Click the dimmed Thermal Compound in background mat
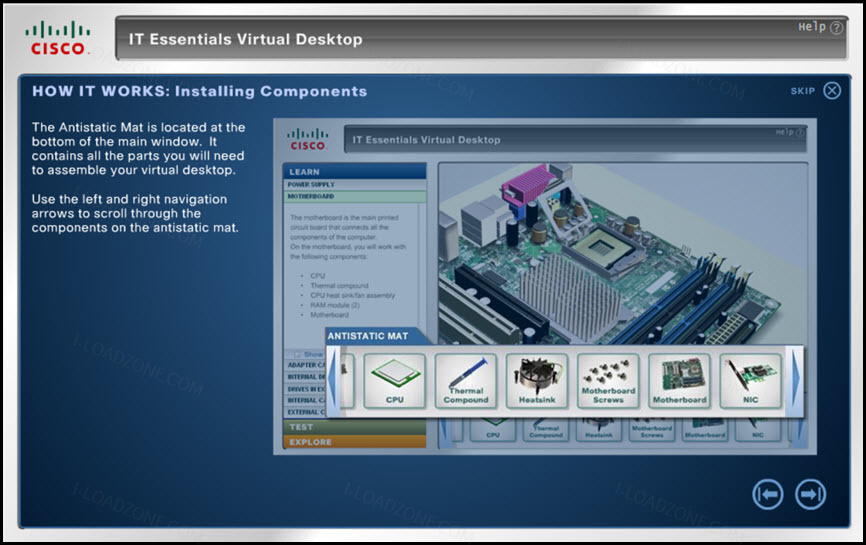Image resolution: width=866 pixels, height=545 pixels. [x=546, y=430]
